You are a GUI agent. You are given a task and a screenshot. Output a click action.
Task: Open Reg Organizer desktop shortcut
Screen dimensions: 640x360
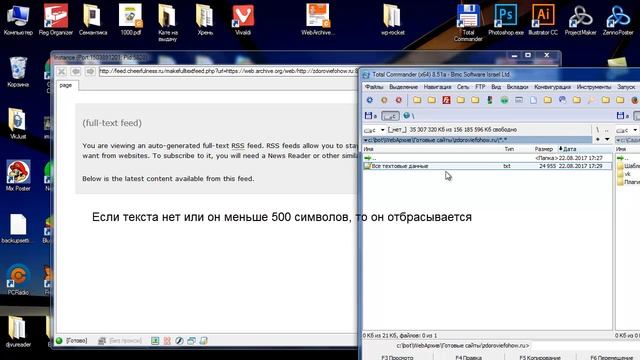tap(56, 19)
